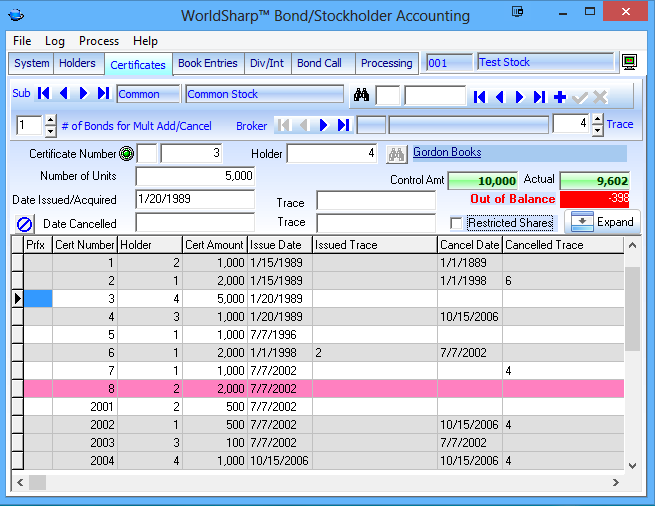655x506 pixels.
Task: Click the monitor icon at top right
Action: (x=629, y=63)
